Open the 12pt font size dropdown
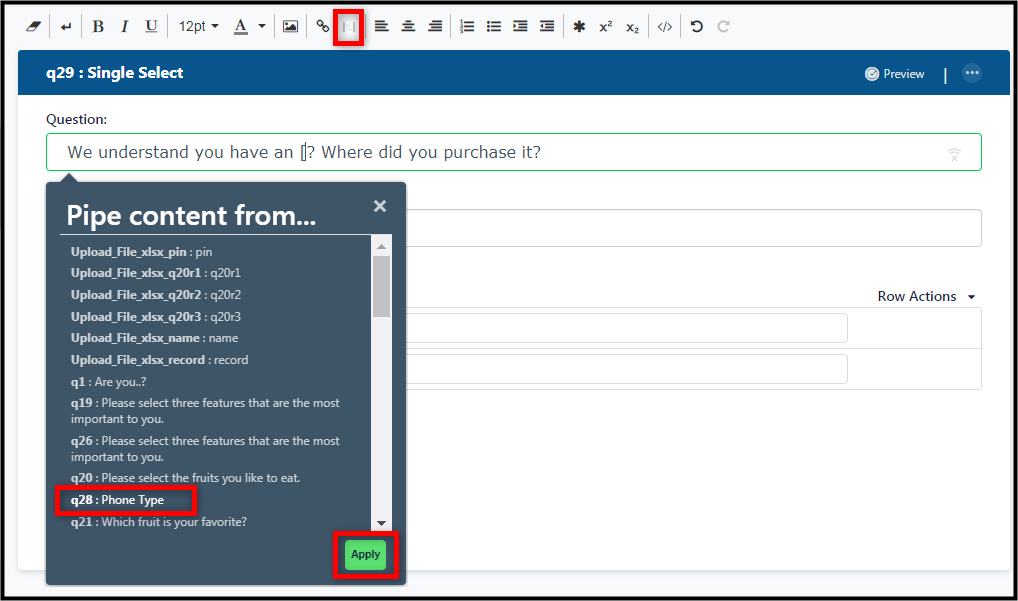1018x601 pixels. click(199, 27)
